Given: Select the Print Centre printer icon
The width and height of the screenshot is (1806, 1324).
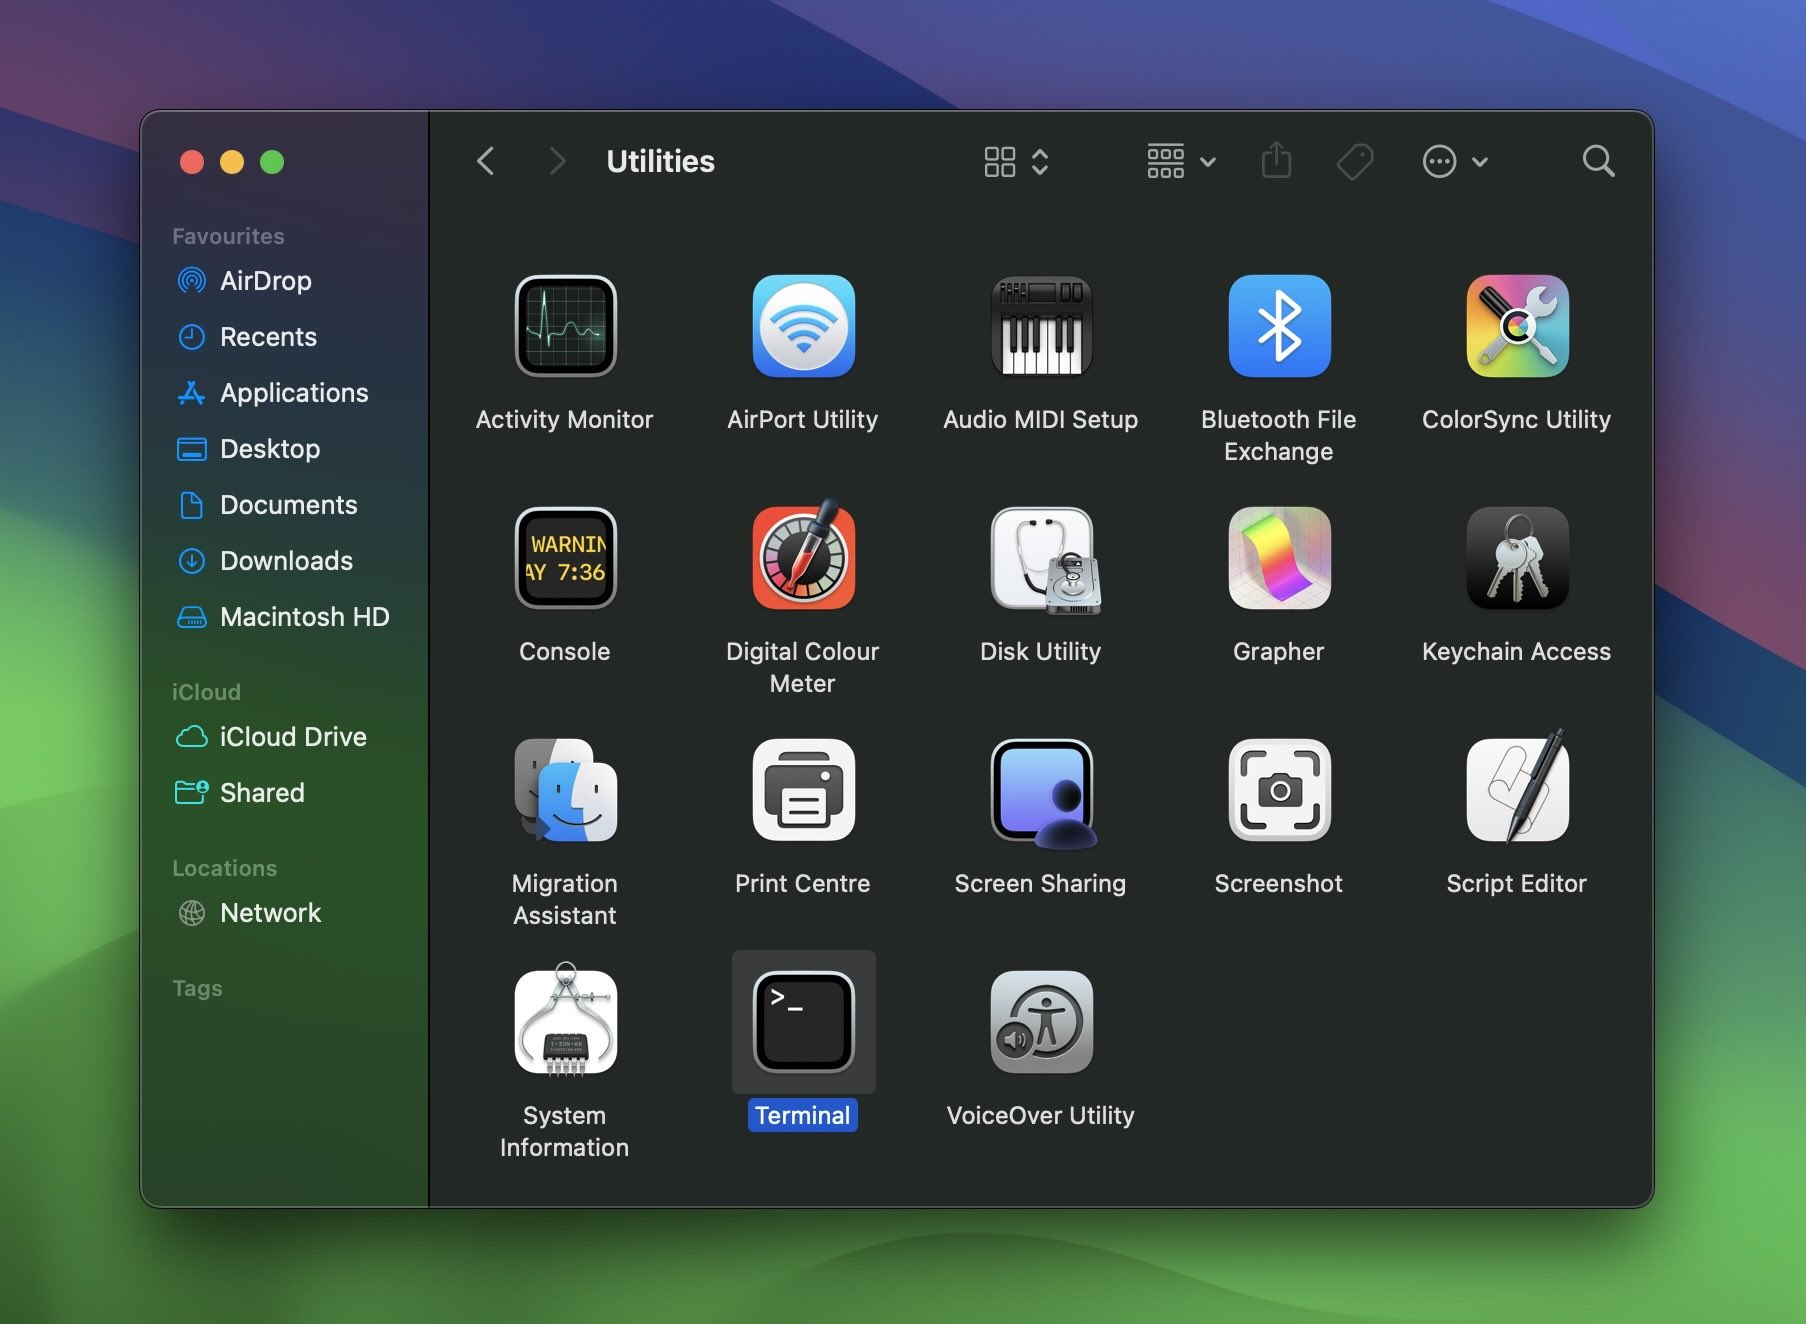Looking at the screenshot, I should point(803,790).
